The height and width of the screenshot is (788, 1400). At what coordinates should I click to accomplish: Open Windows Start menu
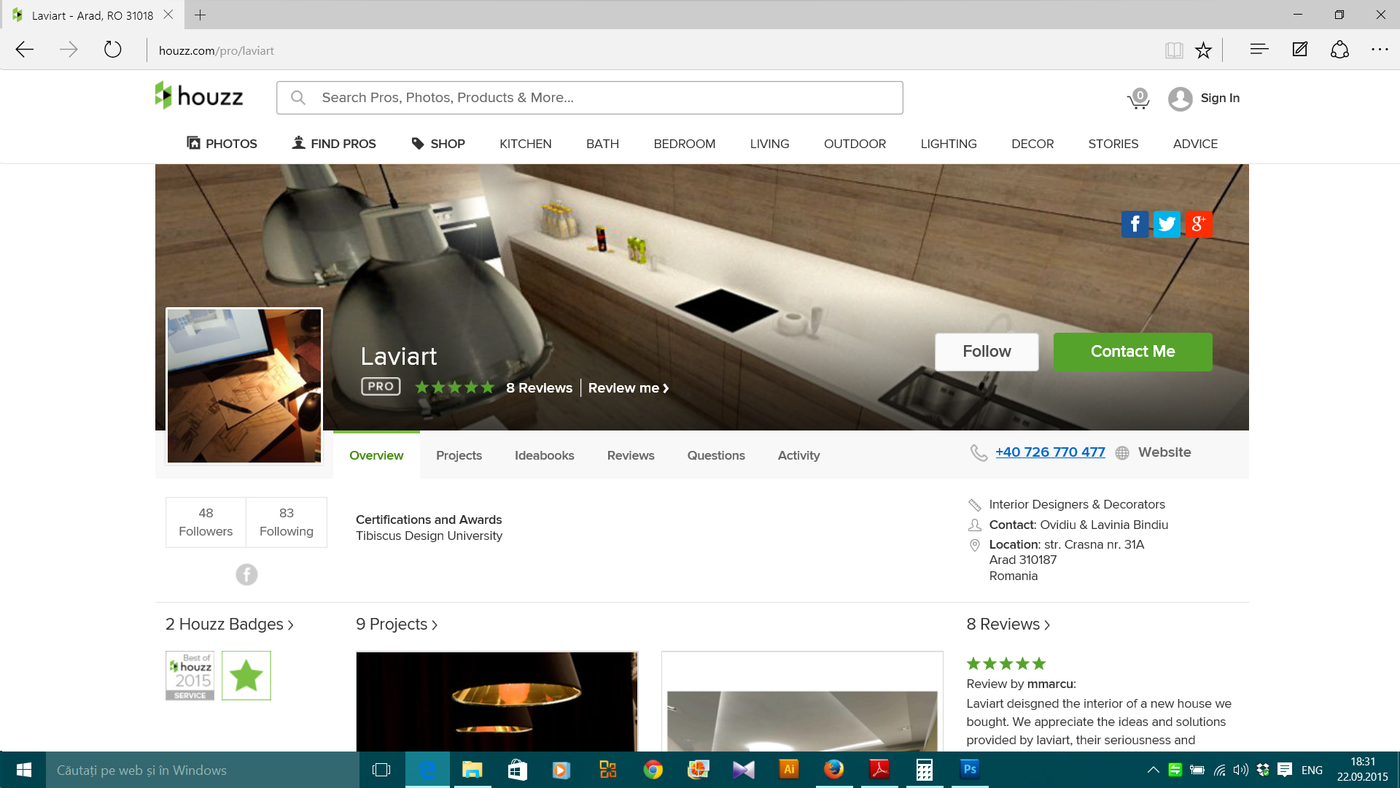(23, 770)
